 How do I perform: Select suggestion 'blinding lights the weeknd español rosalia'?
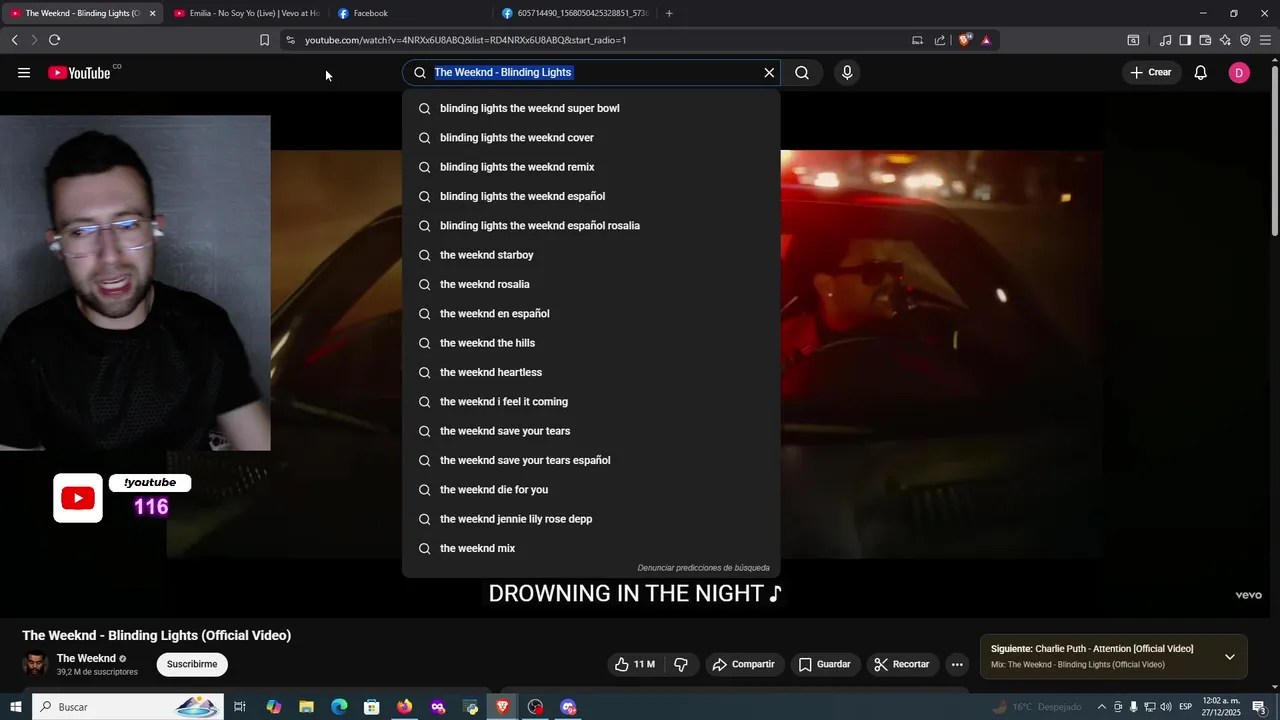(x=591, y=225)
